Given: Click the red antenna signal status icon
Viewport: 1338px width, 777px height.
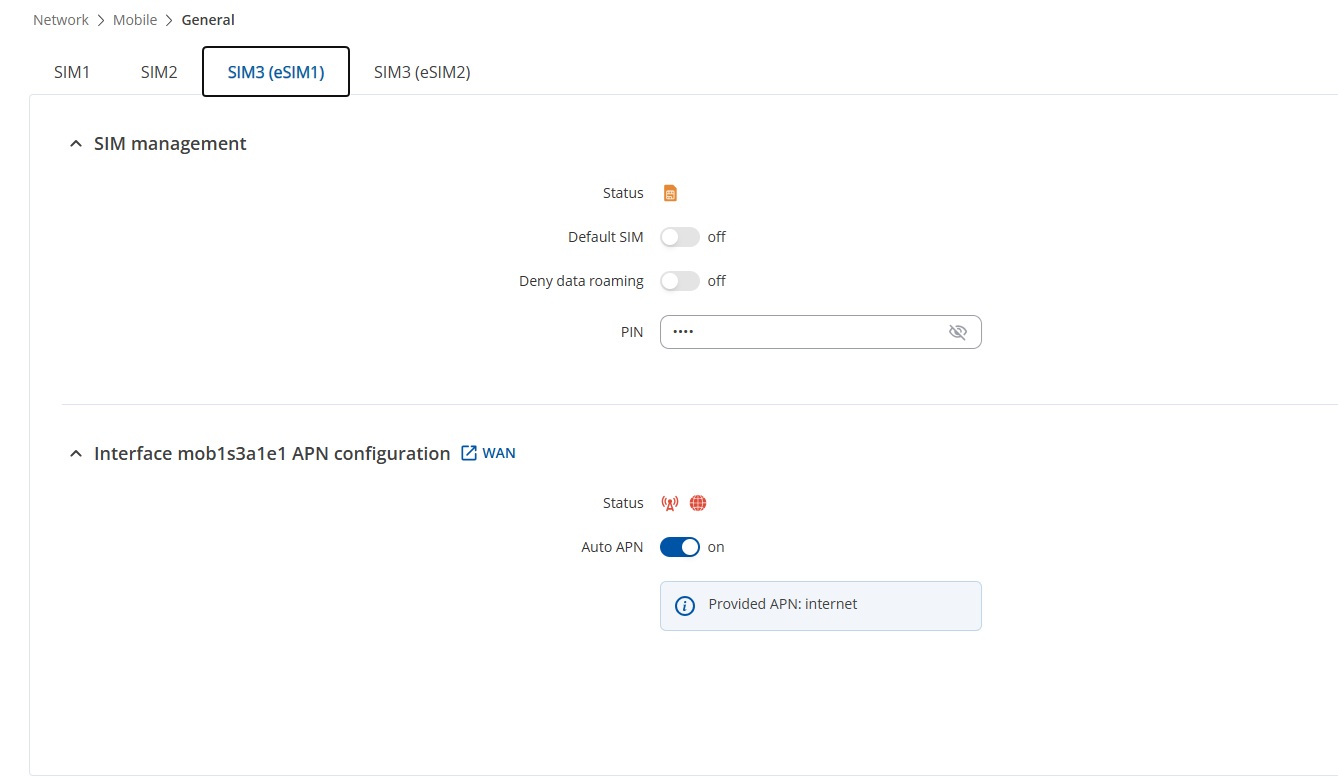Looking at the screenshot, I should (670, 503).
